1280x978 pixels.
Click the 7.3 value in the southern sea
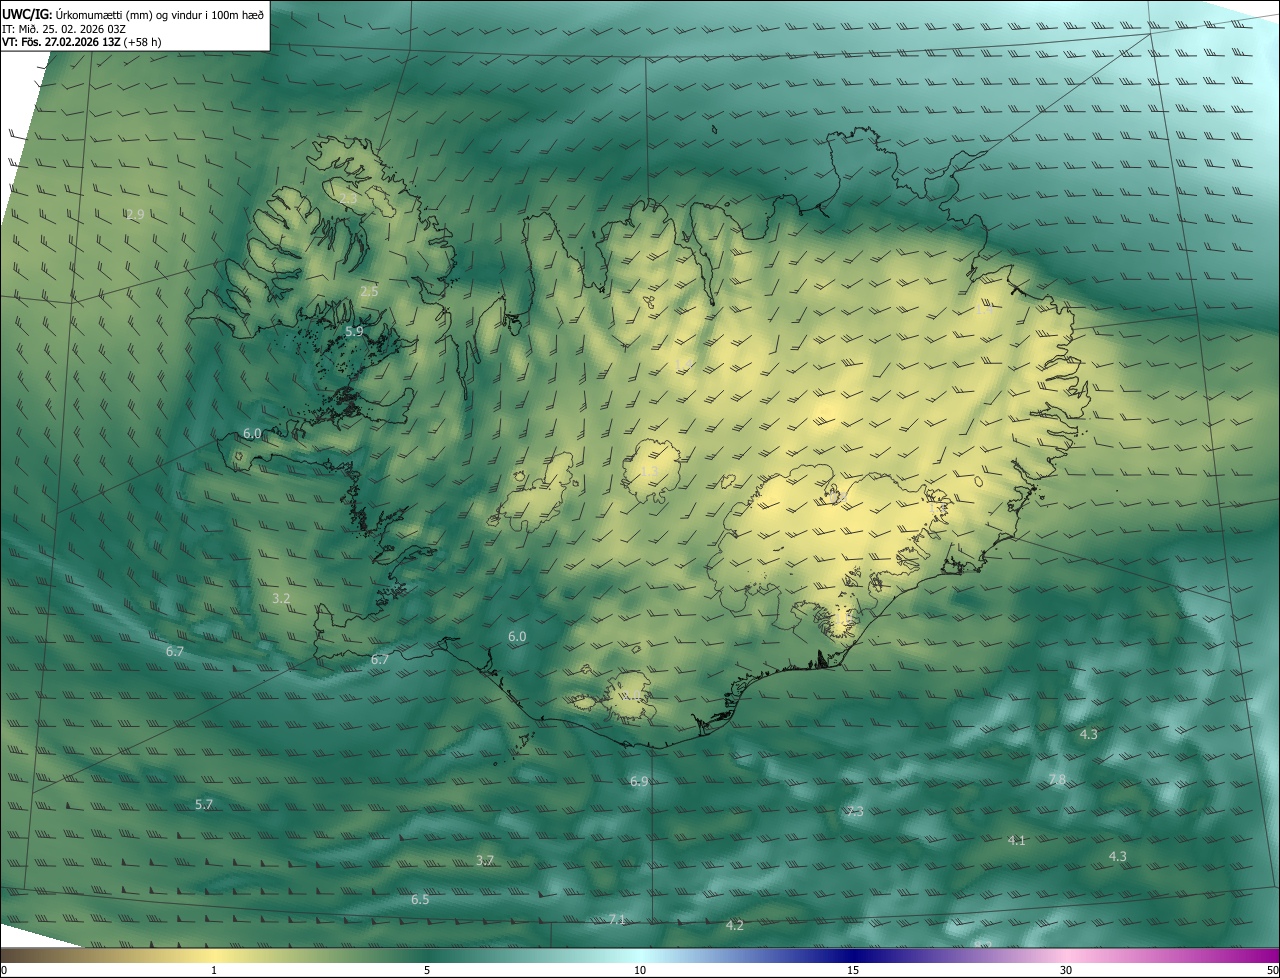tap(854, 812)
